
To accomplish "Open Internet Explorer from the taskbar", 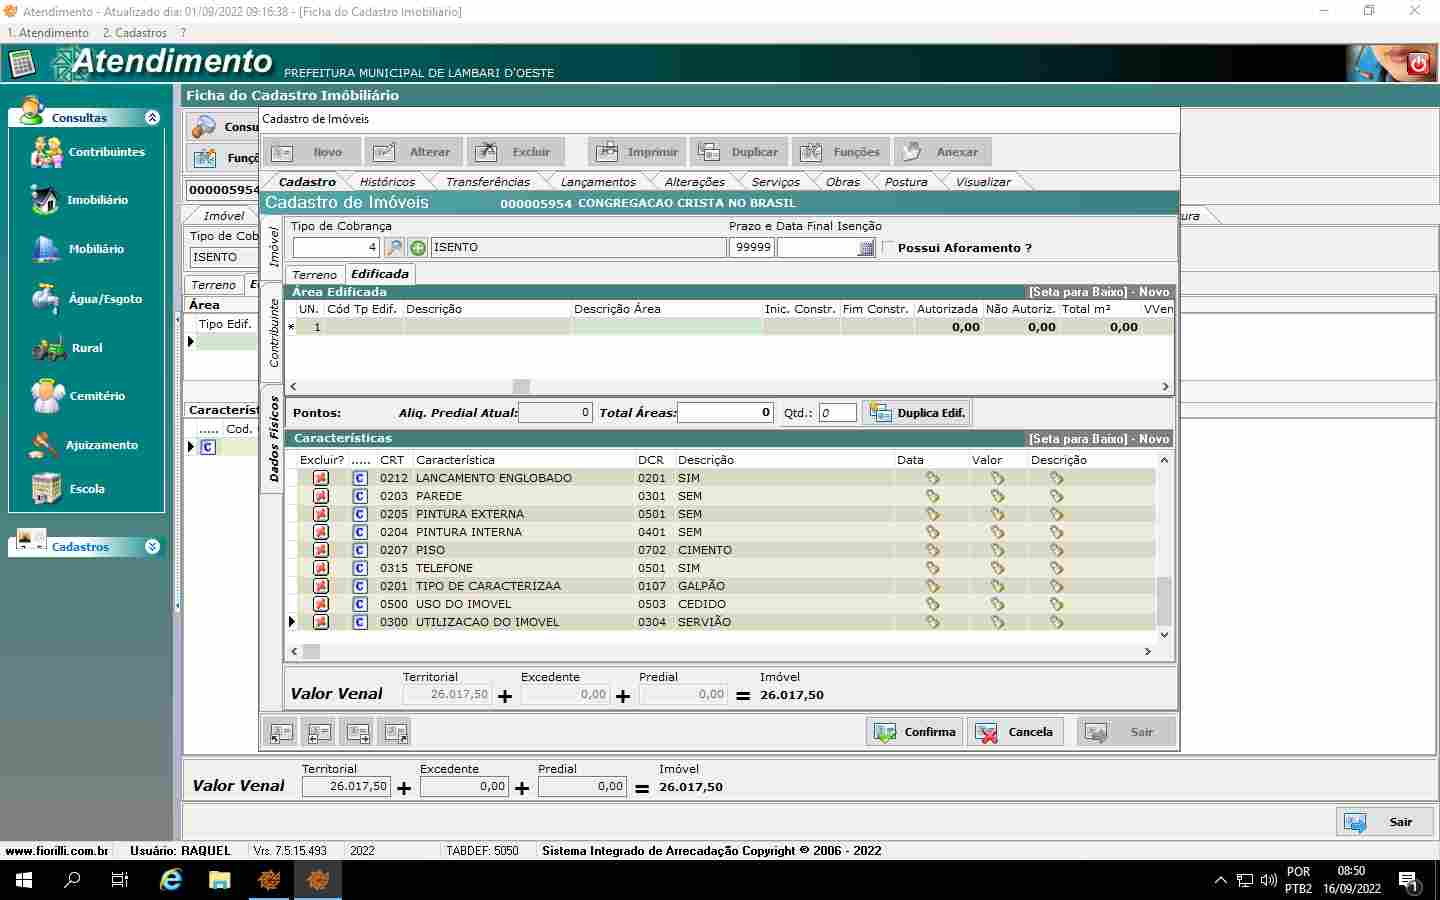I will 172,880.
